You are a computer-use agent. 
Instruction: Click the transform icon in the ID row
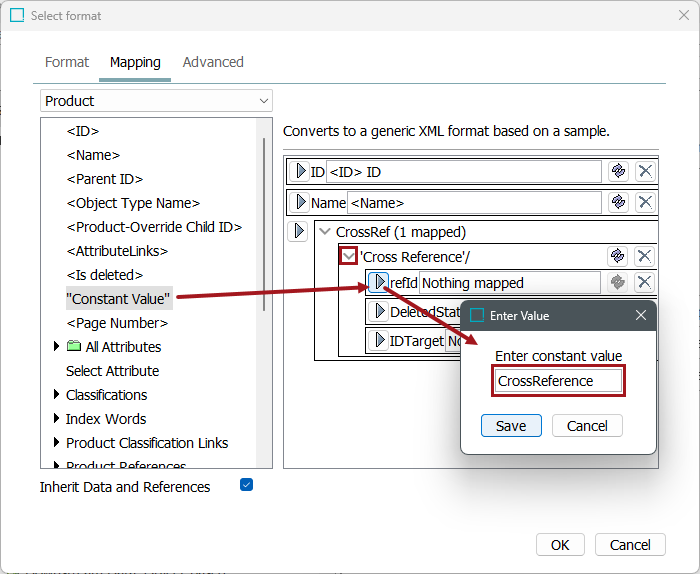pyautogui.click(x=618, y=172)
